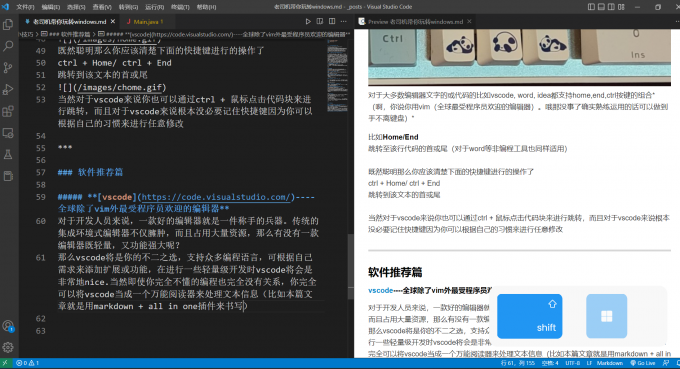
Task: Start Go Live server
Action: (643, 363)
